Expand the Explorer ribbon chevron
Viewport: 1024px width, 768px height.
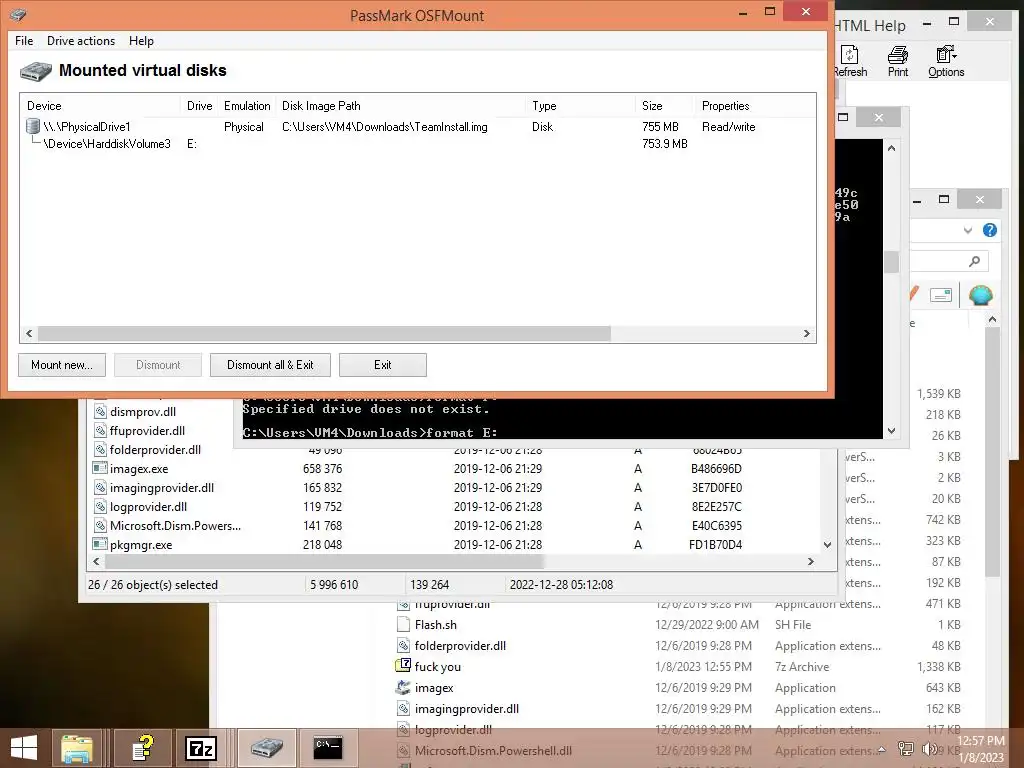pyautogui.click(x=968, y=230)
